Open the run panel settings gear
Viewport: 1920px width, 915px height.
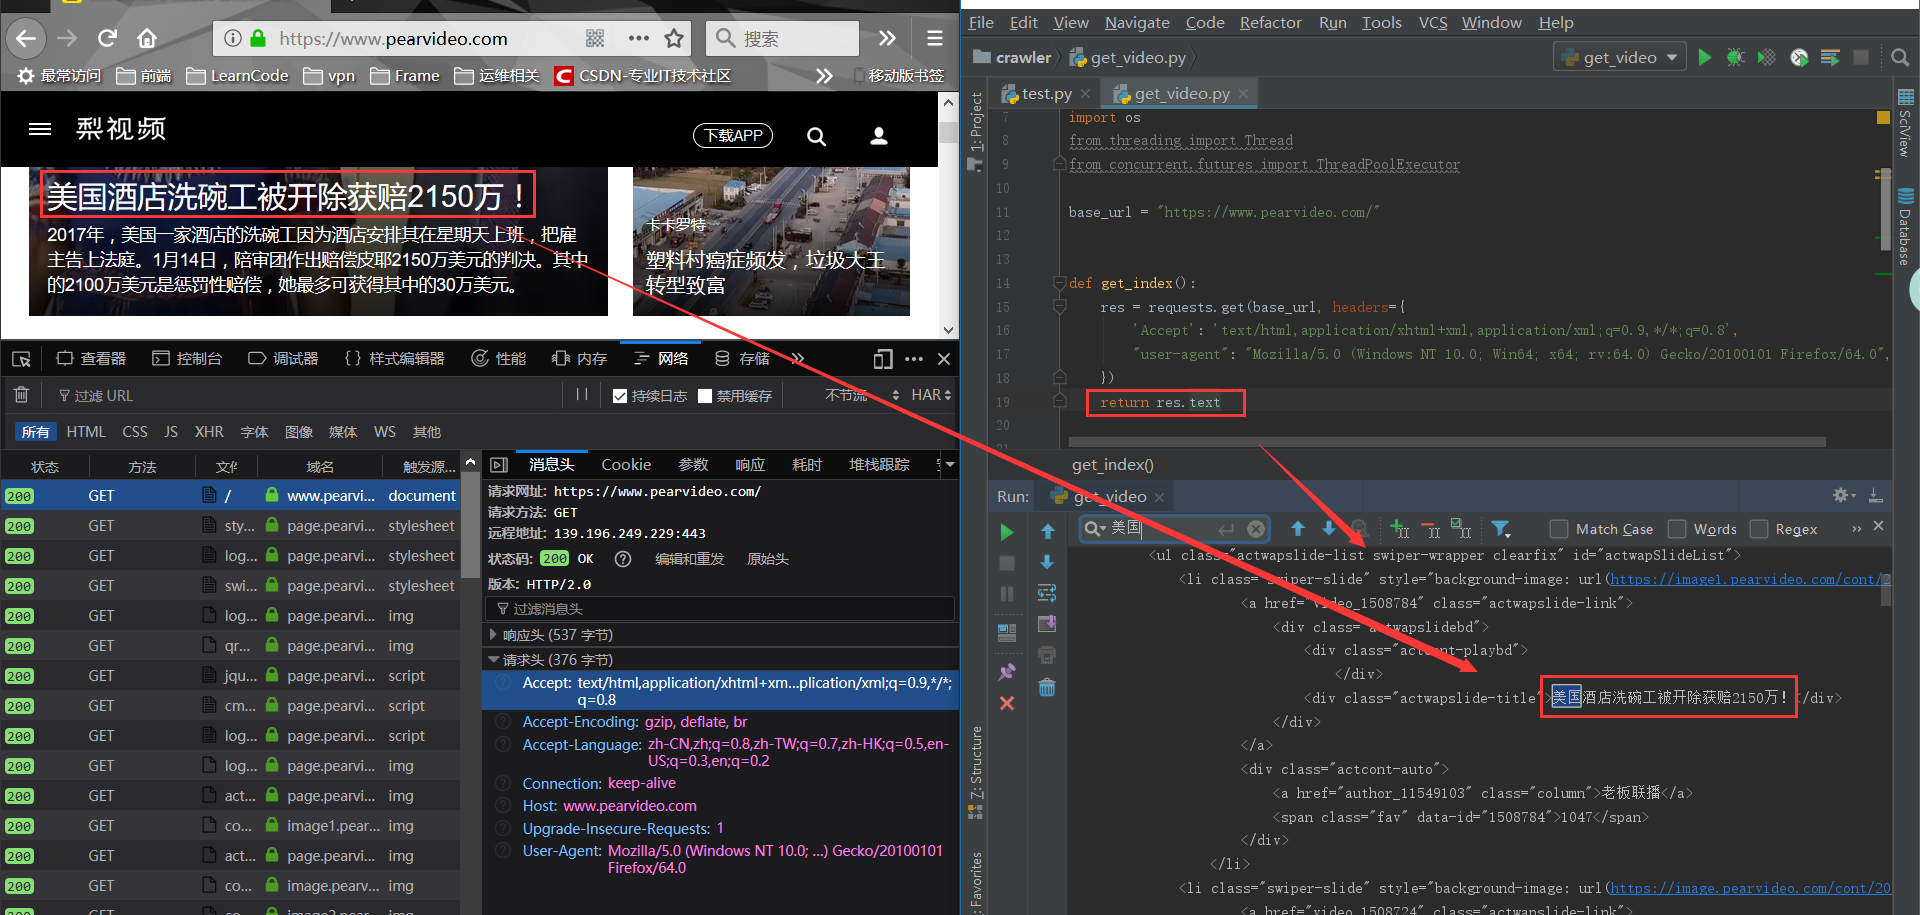1841,495
